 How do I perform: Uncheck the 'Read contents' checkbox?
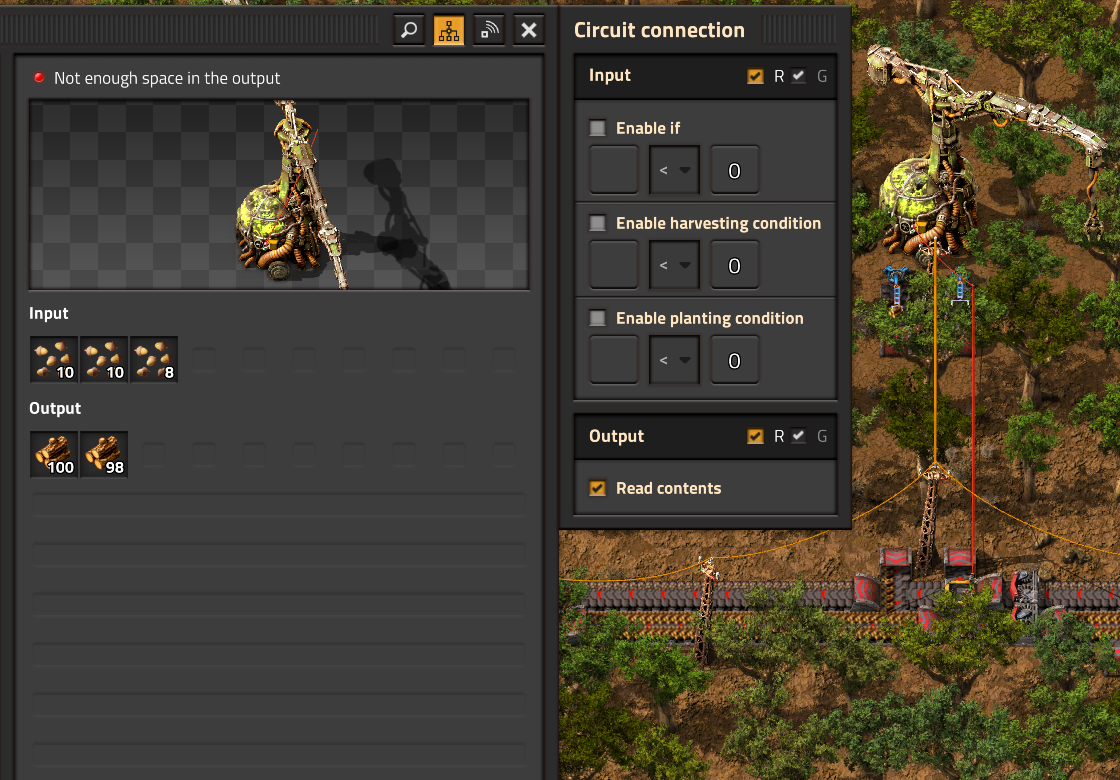tap(597, 488)
